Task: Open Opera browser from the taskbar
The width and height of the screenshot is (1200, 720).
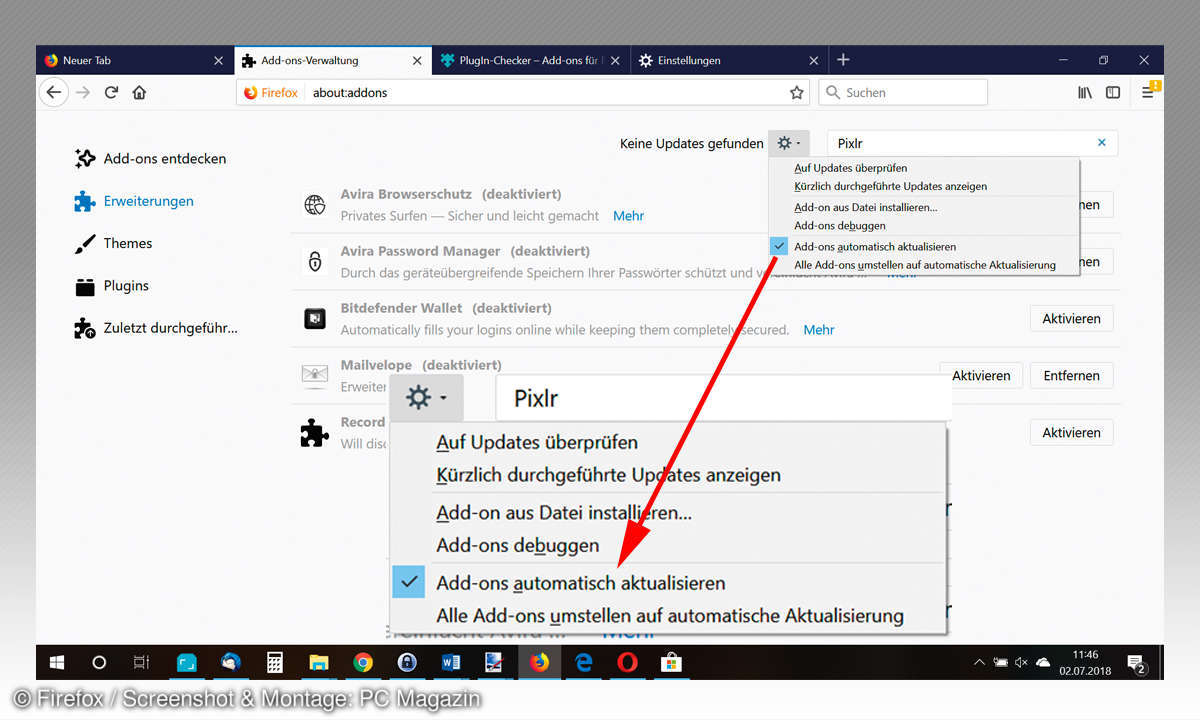Action: (x=627, y=662)
